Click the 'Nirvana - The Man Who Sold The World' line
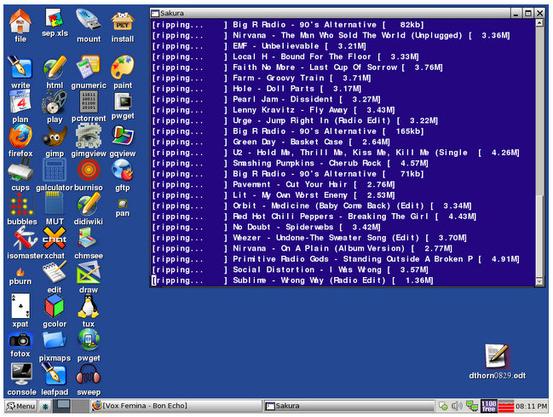The image size is (553, 417). (331, 36)
